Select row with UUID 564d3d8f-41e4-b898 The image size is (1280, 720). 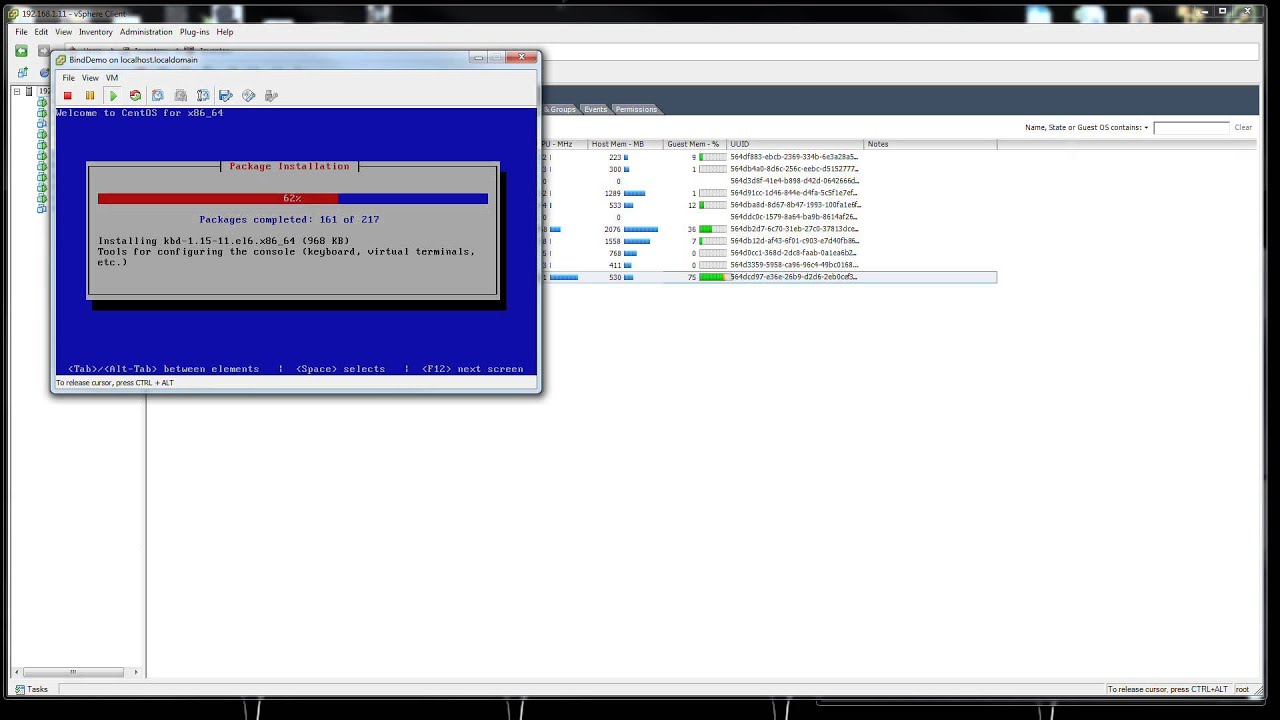[794, 181]
